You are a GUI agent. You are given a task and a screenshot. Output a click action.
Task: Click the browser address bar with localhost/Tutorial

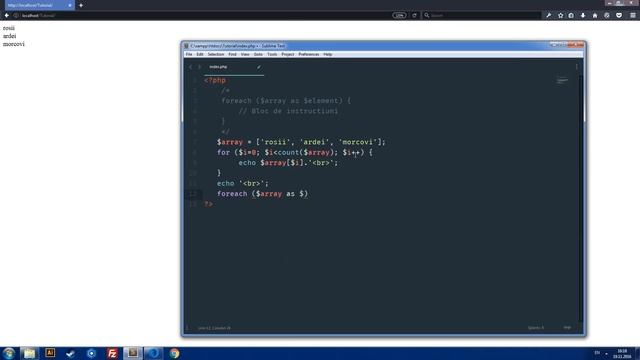point(204,16)
